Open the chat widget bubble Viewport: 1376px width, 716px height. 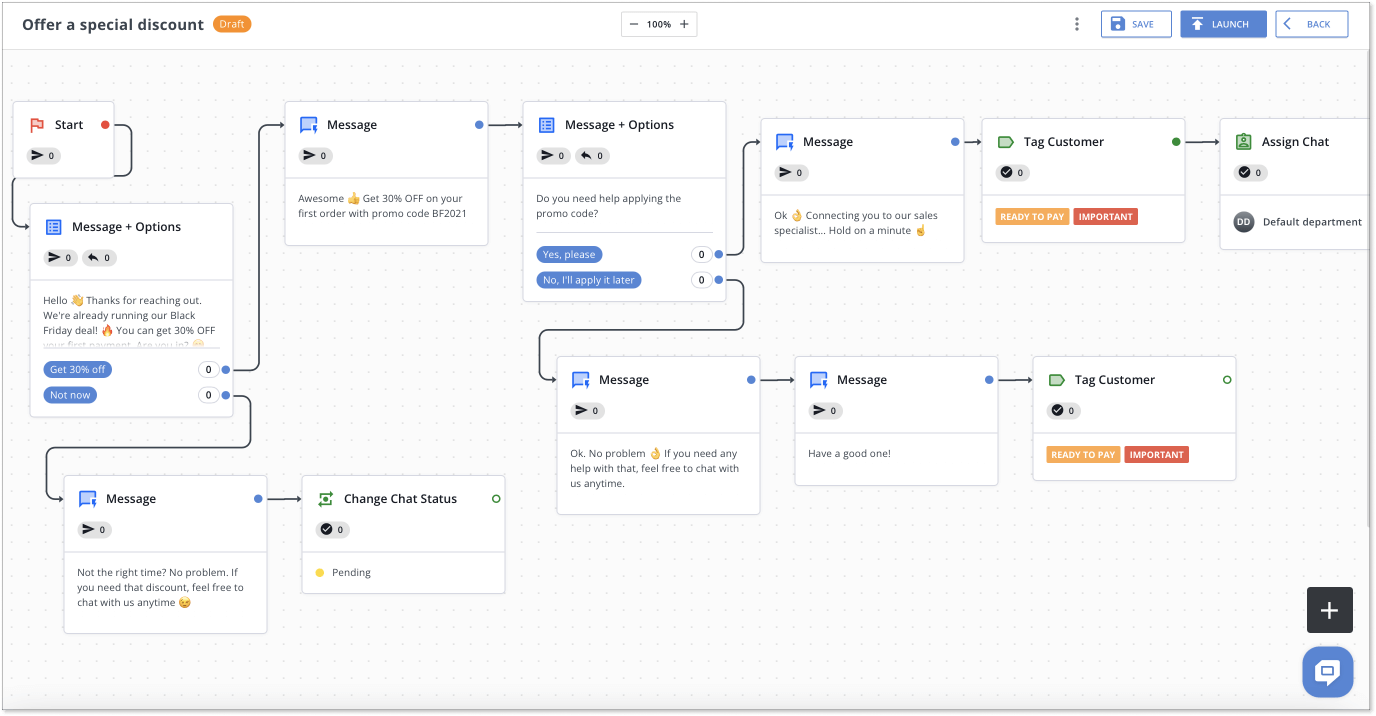pyautogui.click(x=1328, y=672)
